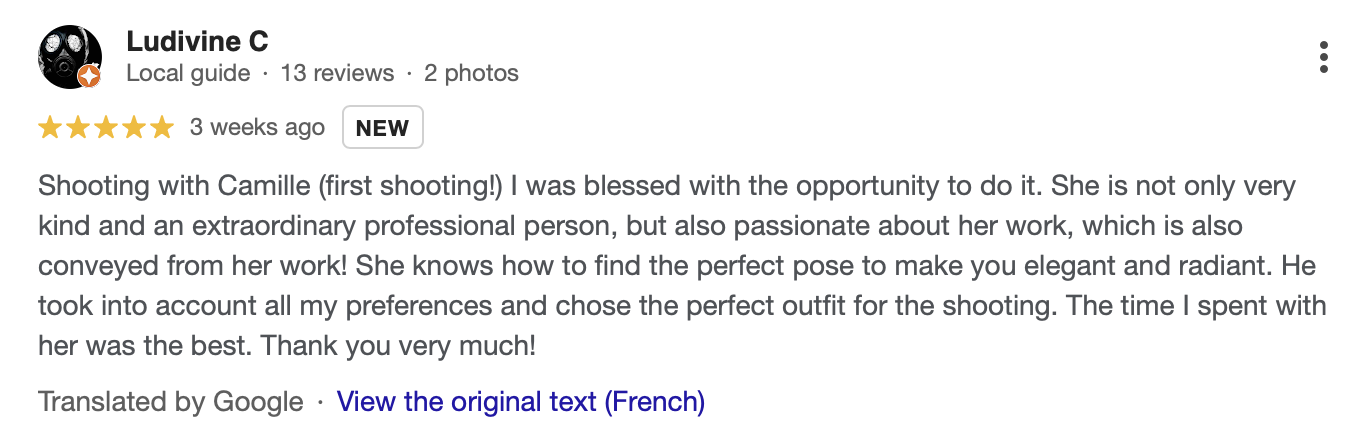1360x434 pixels.
Task: Click the "Local guide" label
Action: [x=188, y=73]
